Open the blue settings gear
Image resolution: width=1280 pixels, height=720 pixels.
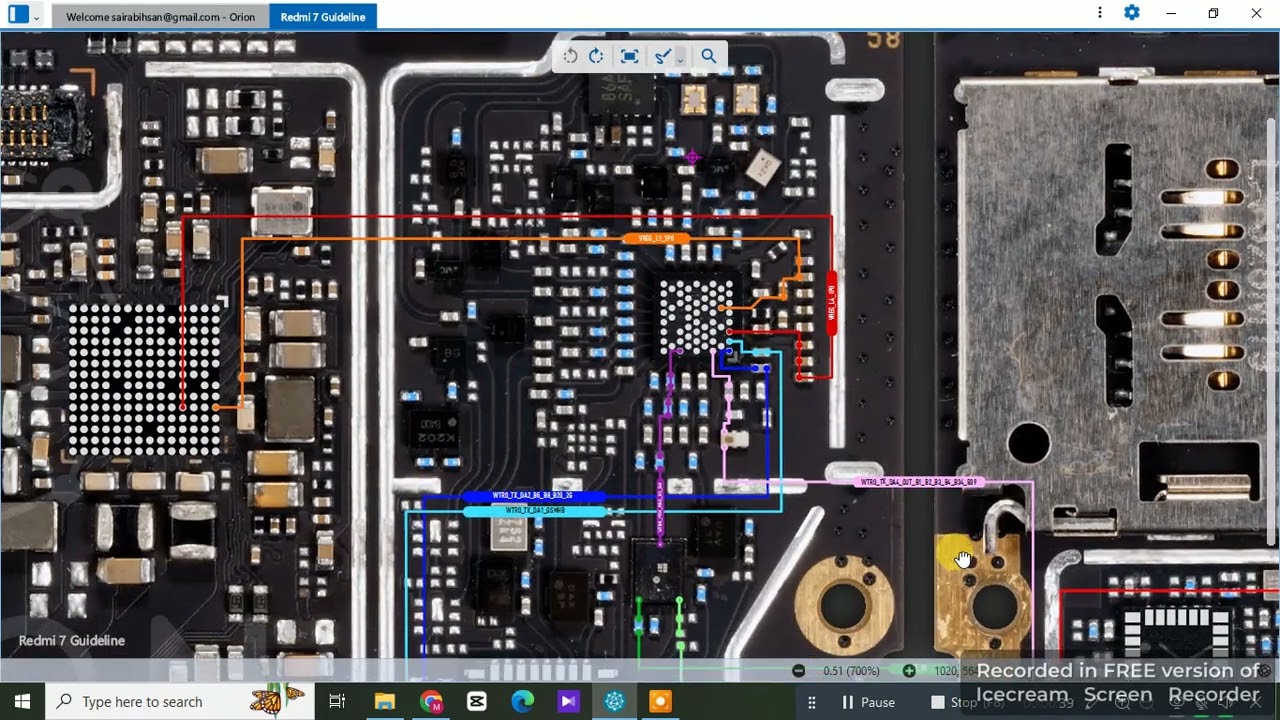pos(1132,13)
